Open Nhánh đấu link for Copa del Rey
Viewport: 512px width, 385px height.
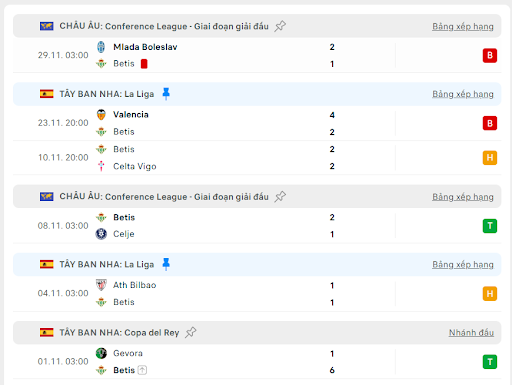click(x=471, y=333)
